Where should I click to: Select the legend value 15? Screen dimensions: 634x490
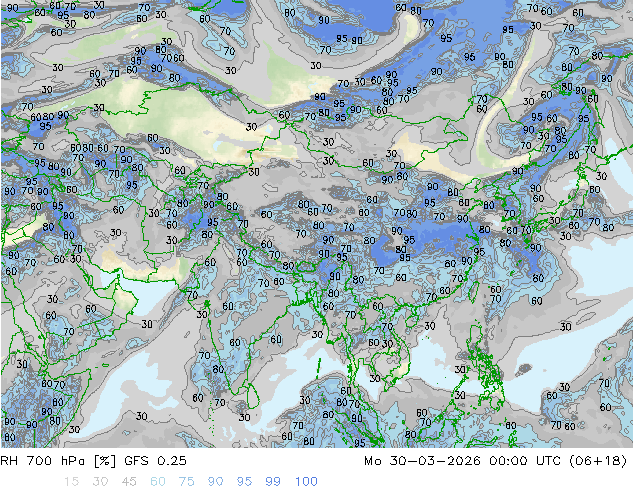tap(71, 482)
